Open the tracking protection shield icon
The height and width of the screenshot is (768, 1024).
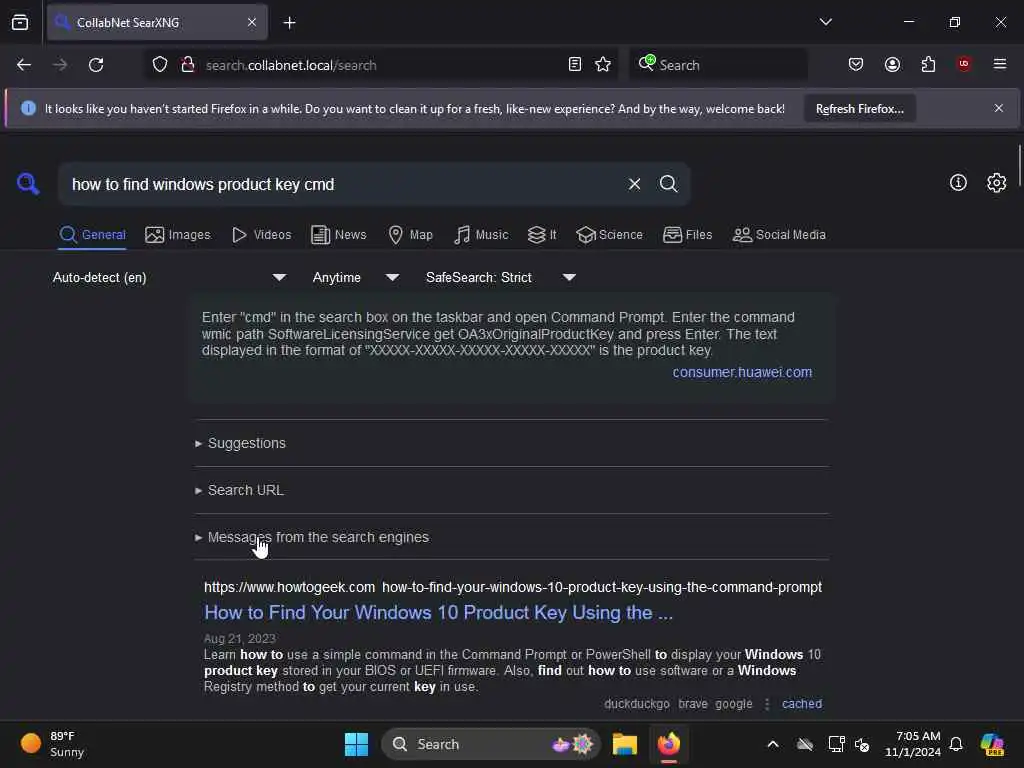[160, 65]
